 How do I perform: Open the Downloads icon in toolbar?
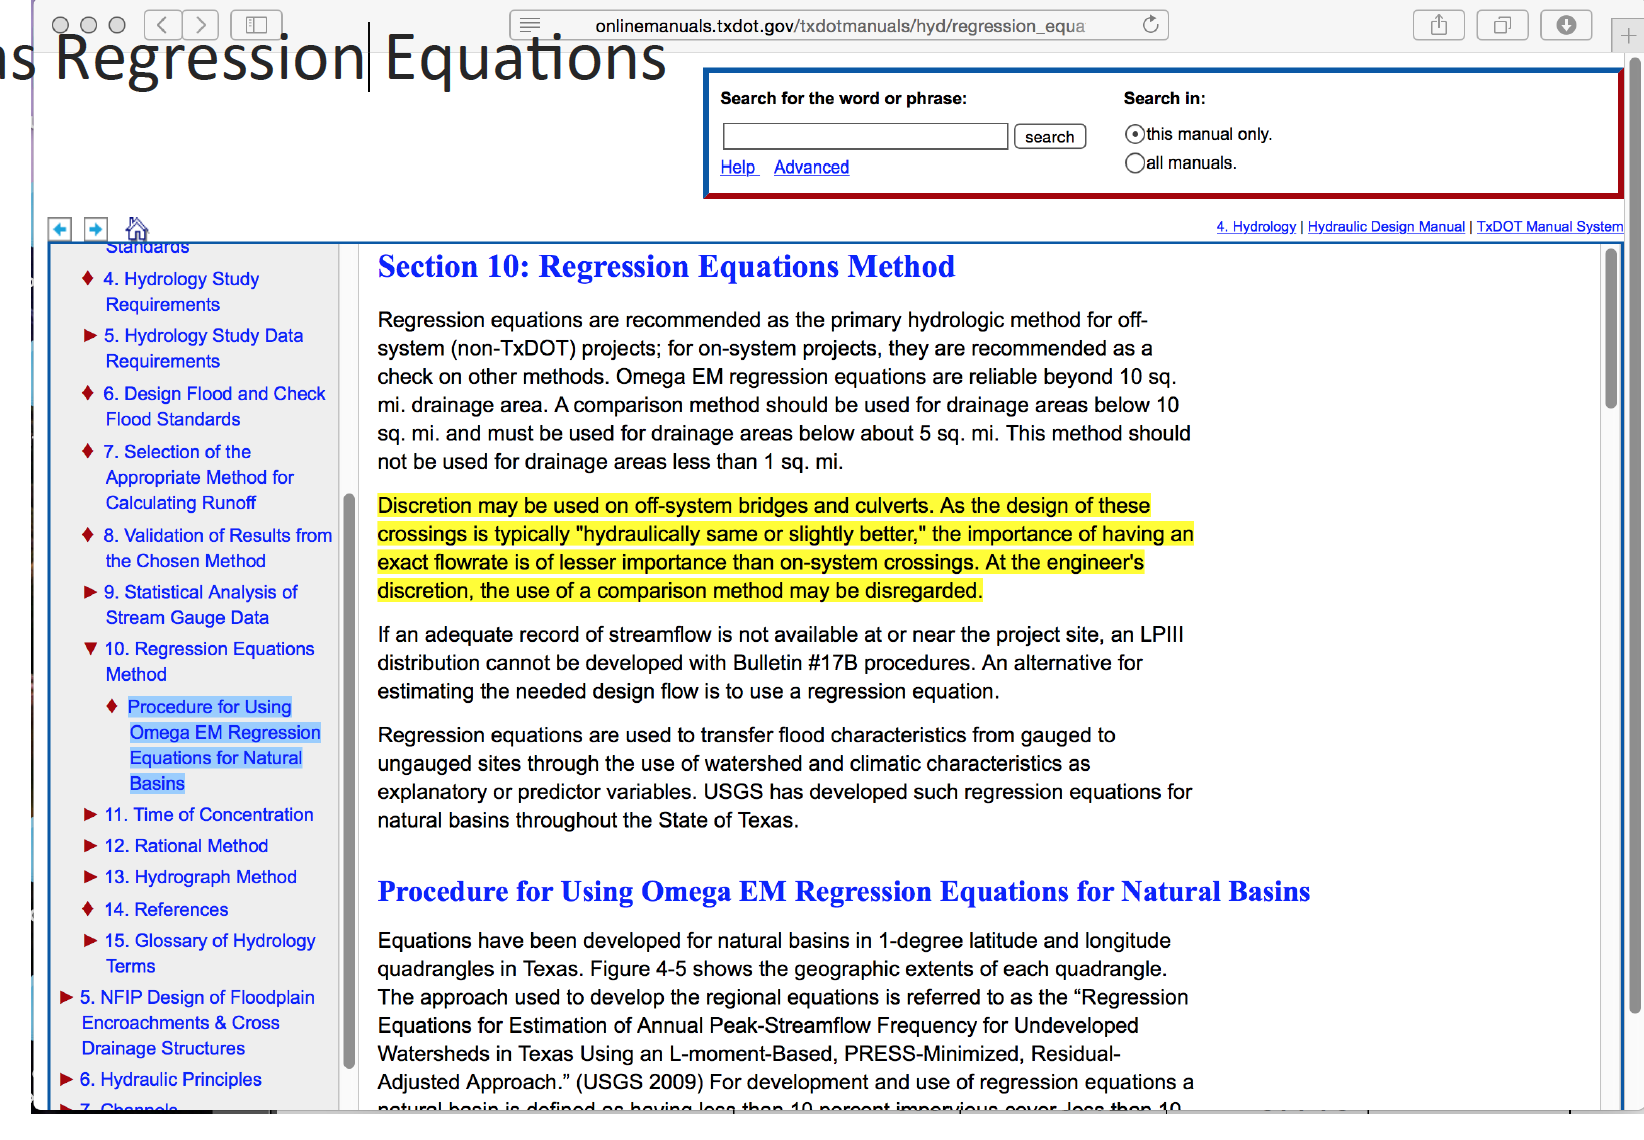tap(1566, 25)
